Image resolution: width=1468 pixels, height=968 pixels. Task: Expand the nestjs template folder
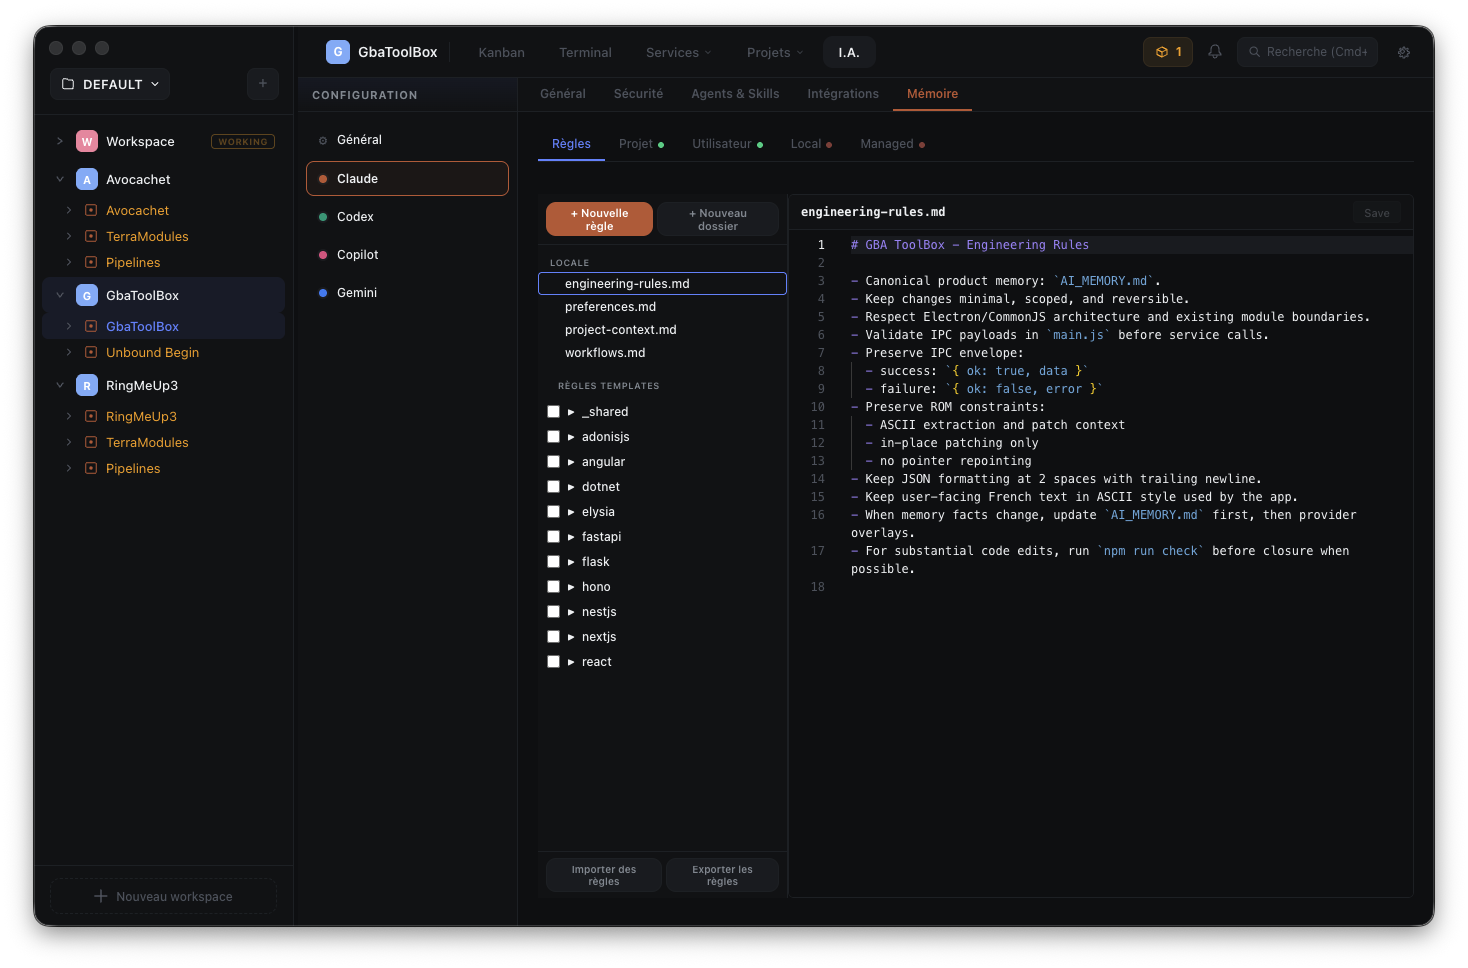click(571, 612)
